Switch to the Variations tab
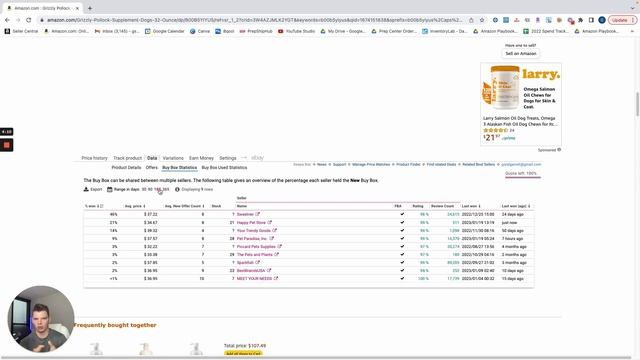This screenshot has width=640, height=360. 173,158
